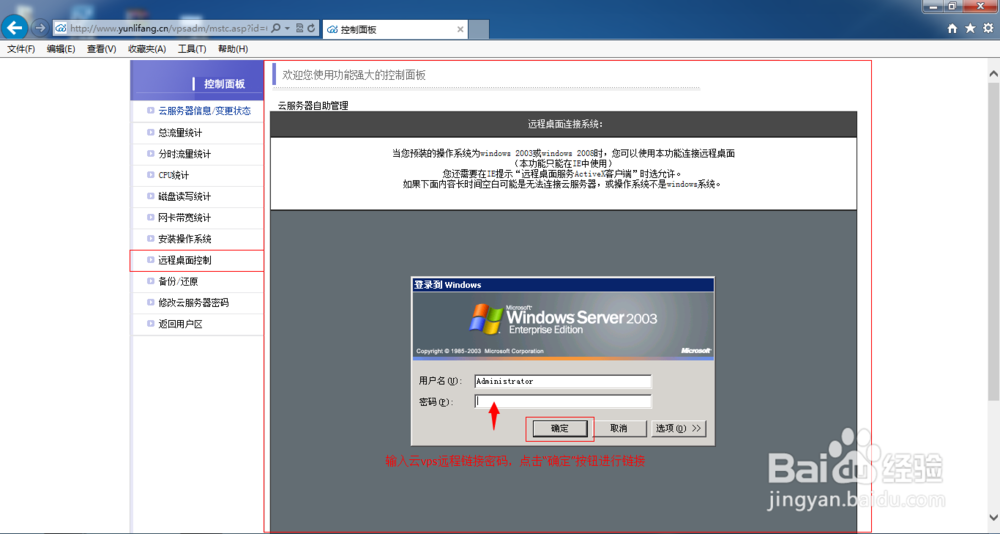1000x534 pixels.
Task: Click 云服务器自助管理 heading text
Action: click(313, 106)
